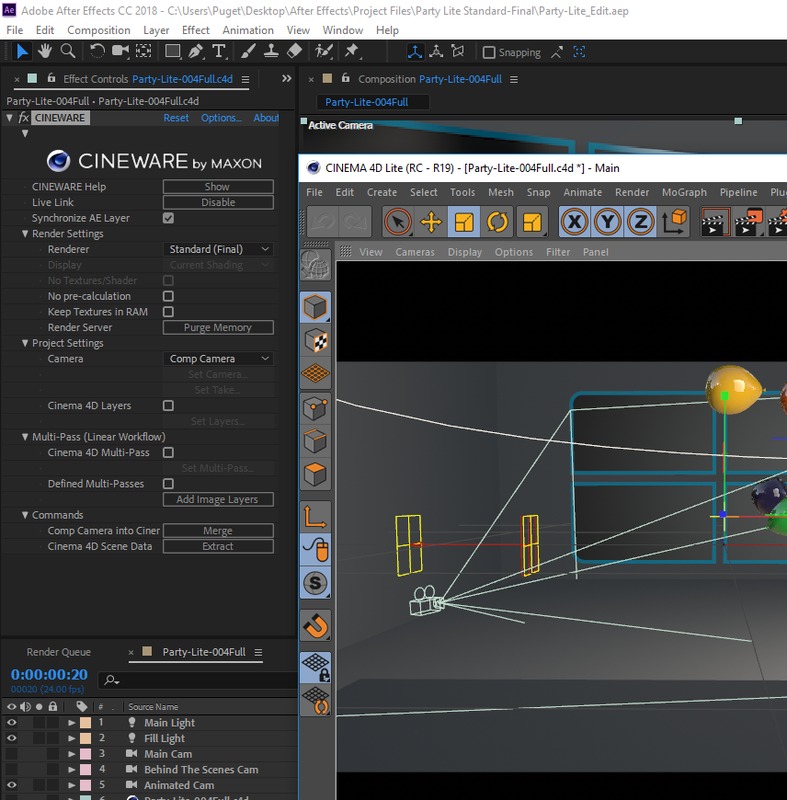
Task: Open the Renderer dropdown
Action: click(218, 249)
